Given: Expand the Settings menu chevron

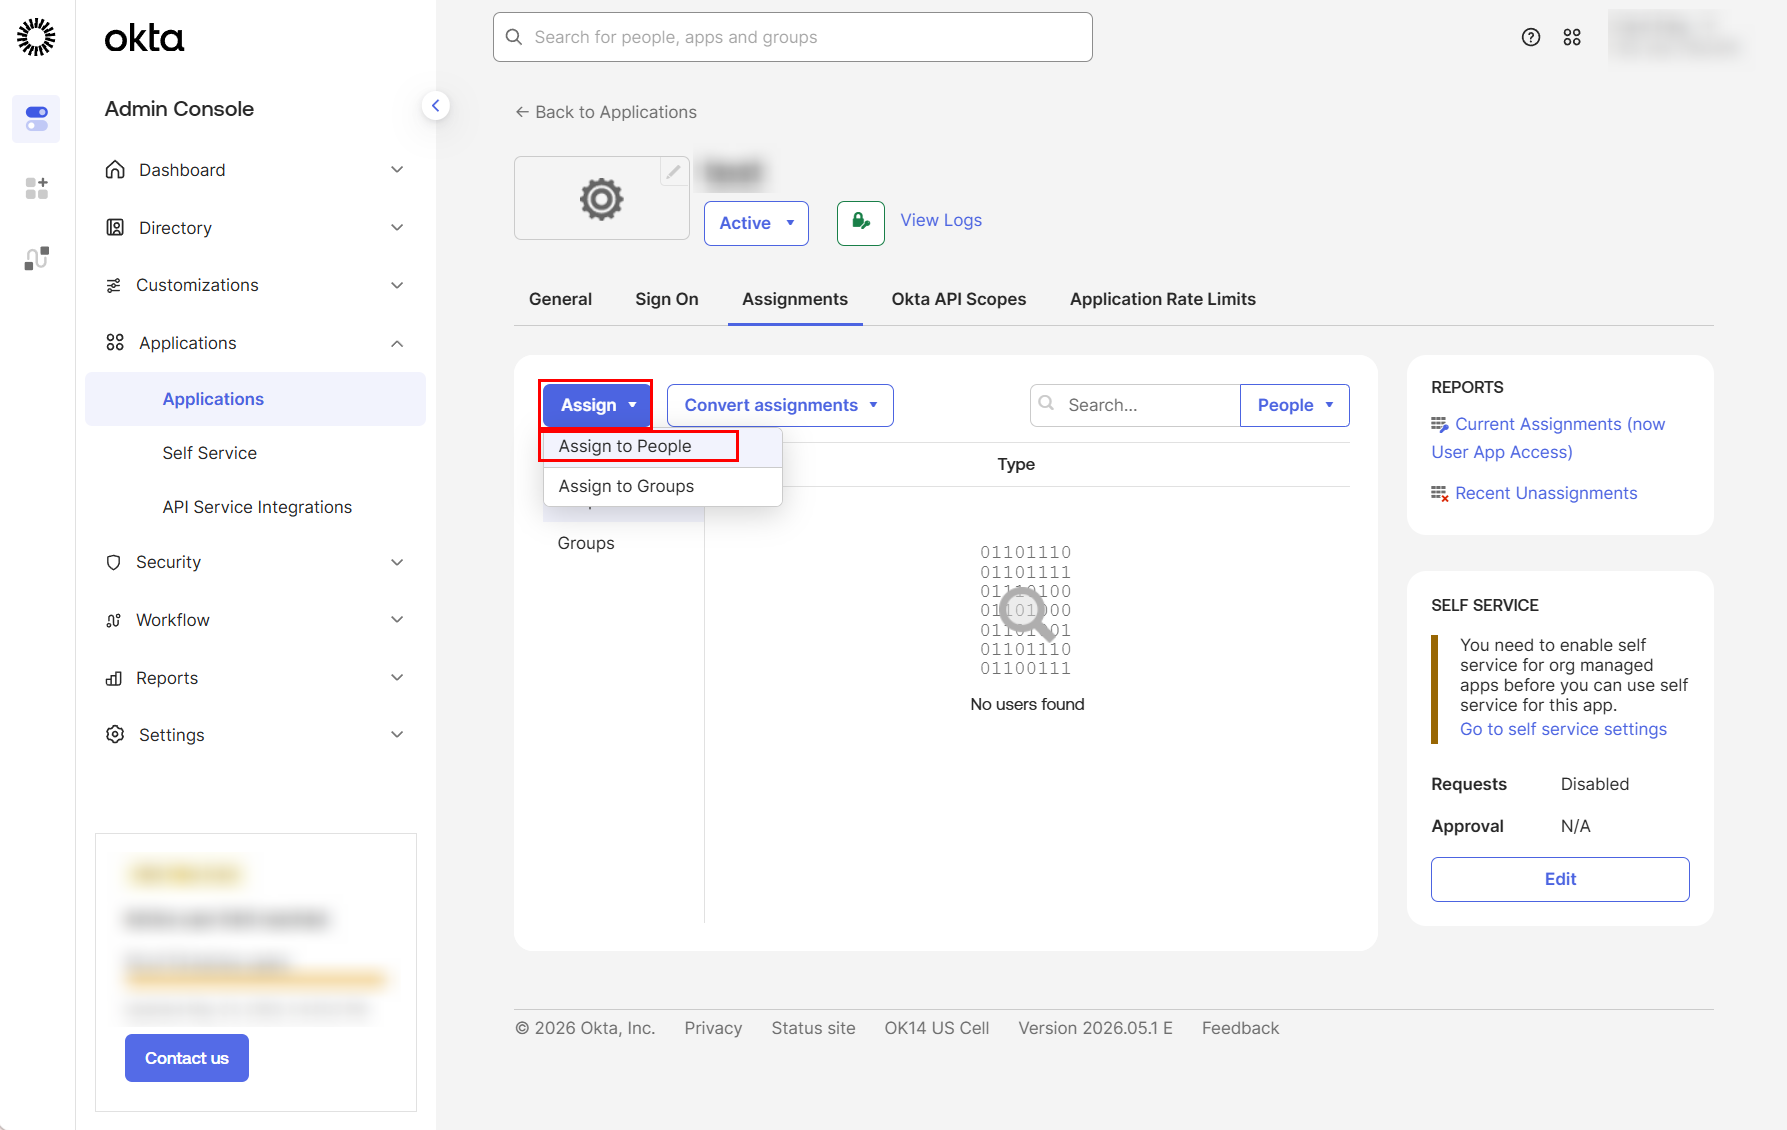Looking at the screenshot, I should pos(397,735).
